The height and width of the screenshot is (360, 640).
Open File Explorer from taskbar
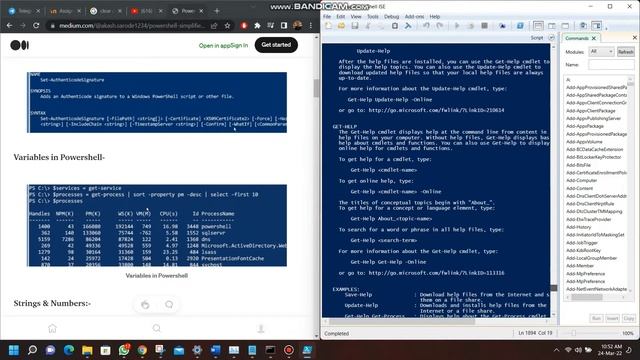(x=87, y=350)
